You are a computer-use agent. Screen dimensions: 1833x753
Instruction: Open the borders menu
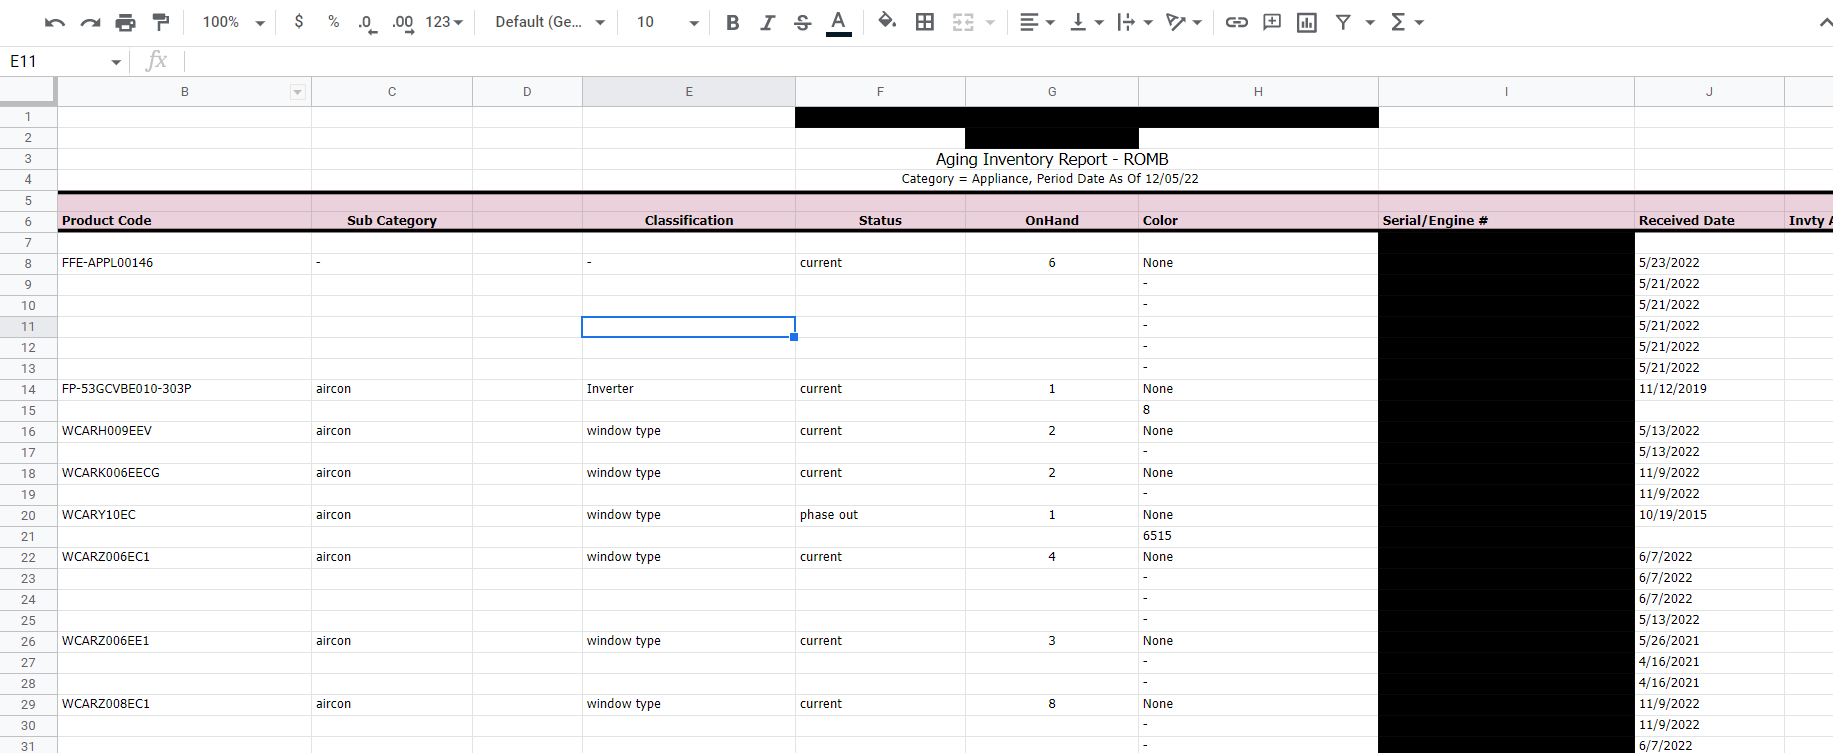925,22
